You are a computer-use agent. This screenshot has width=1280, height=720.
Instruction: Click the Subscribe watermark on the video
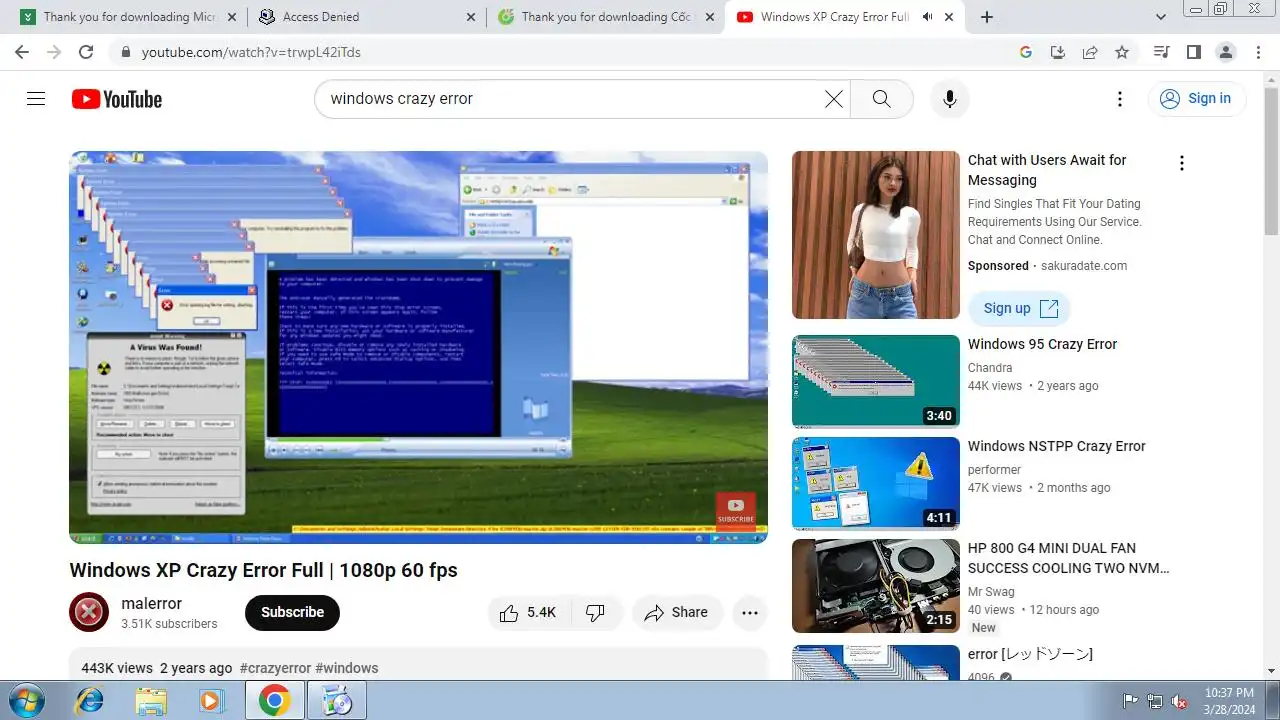(735, 510)
